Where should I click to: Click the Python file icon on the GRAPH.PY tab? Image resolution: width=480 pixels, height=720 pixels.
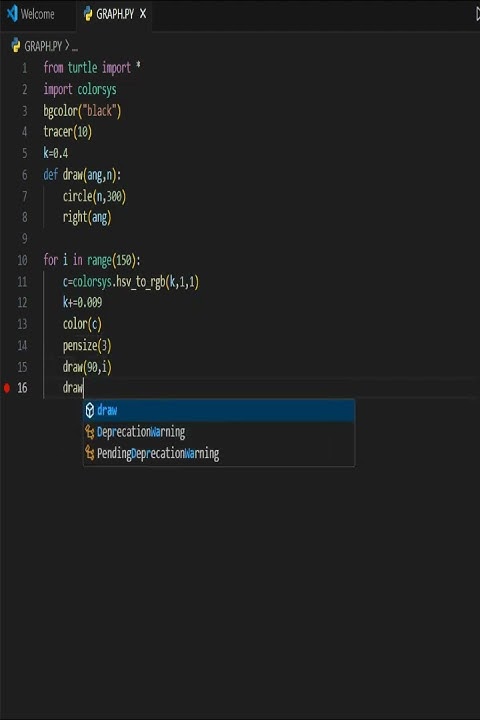click(x=88, y=14)
